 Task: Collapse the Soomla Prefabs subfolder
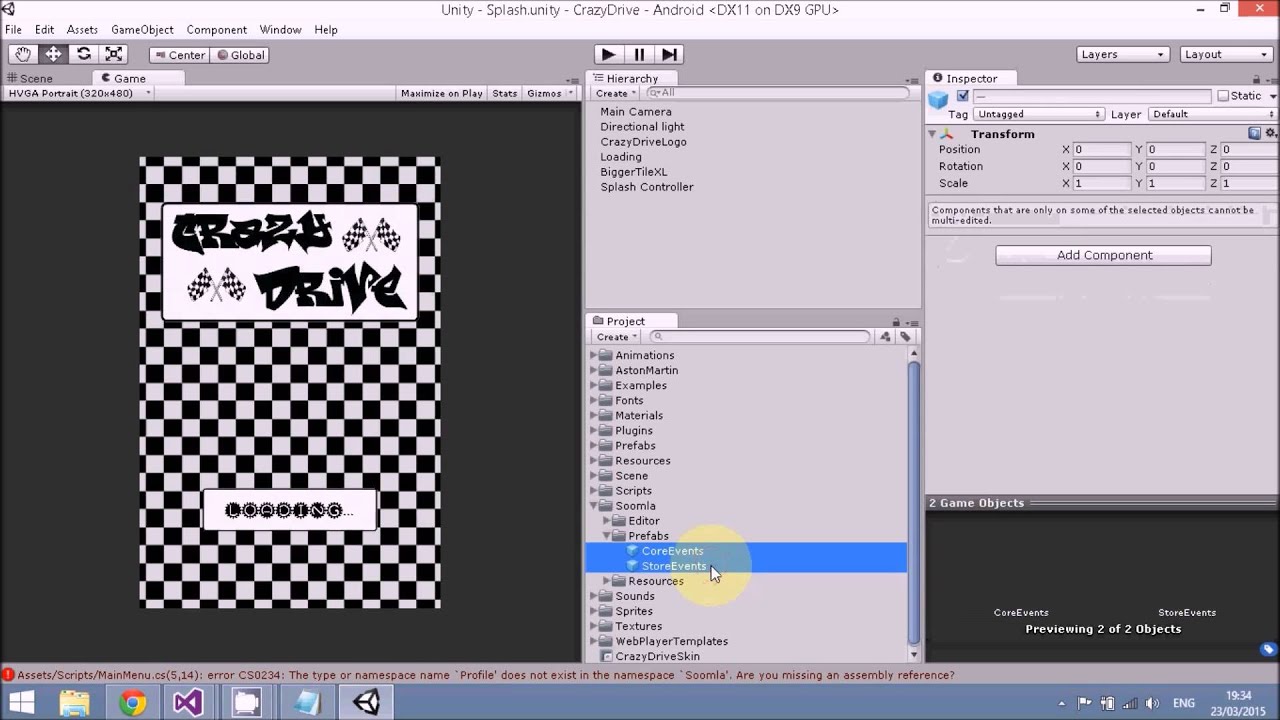pos(606,536)
